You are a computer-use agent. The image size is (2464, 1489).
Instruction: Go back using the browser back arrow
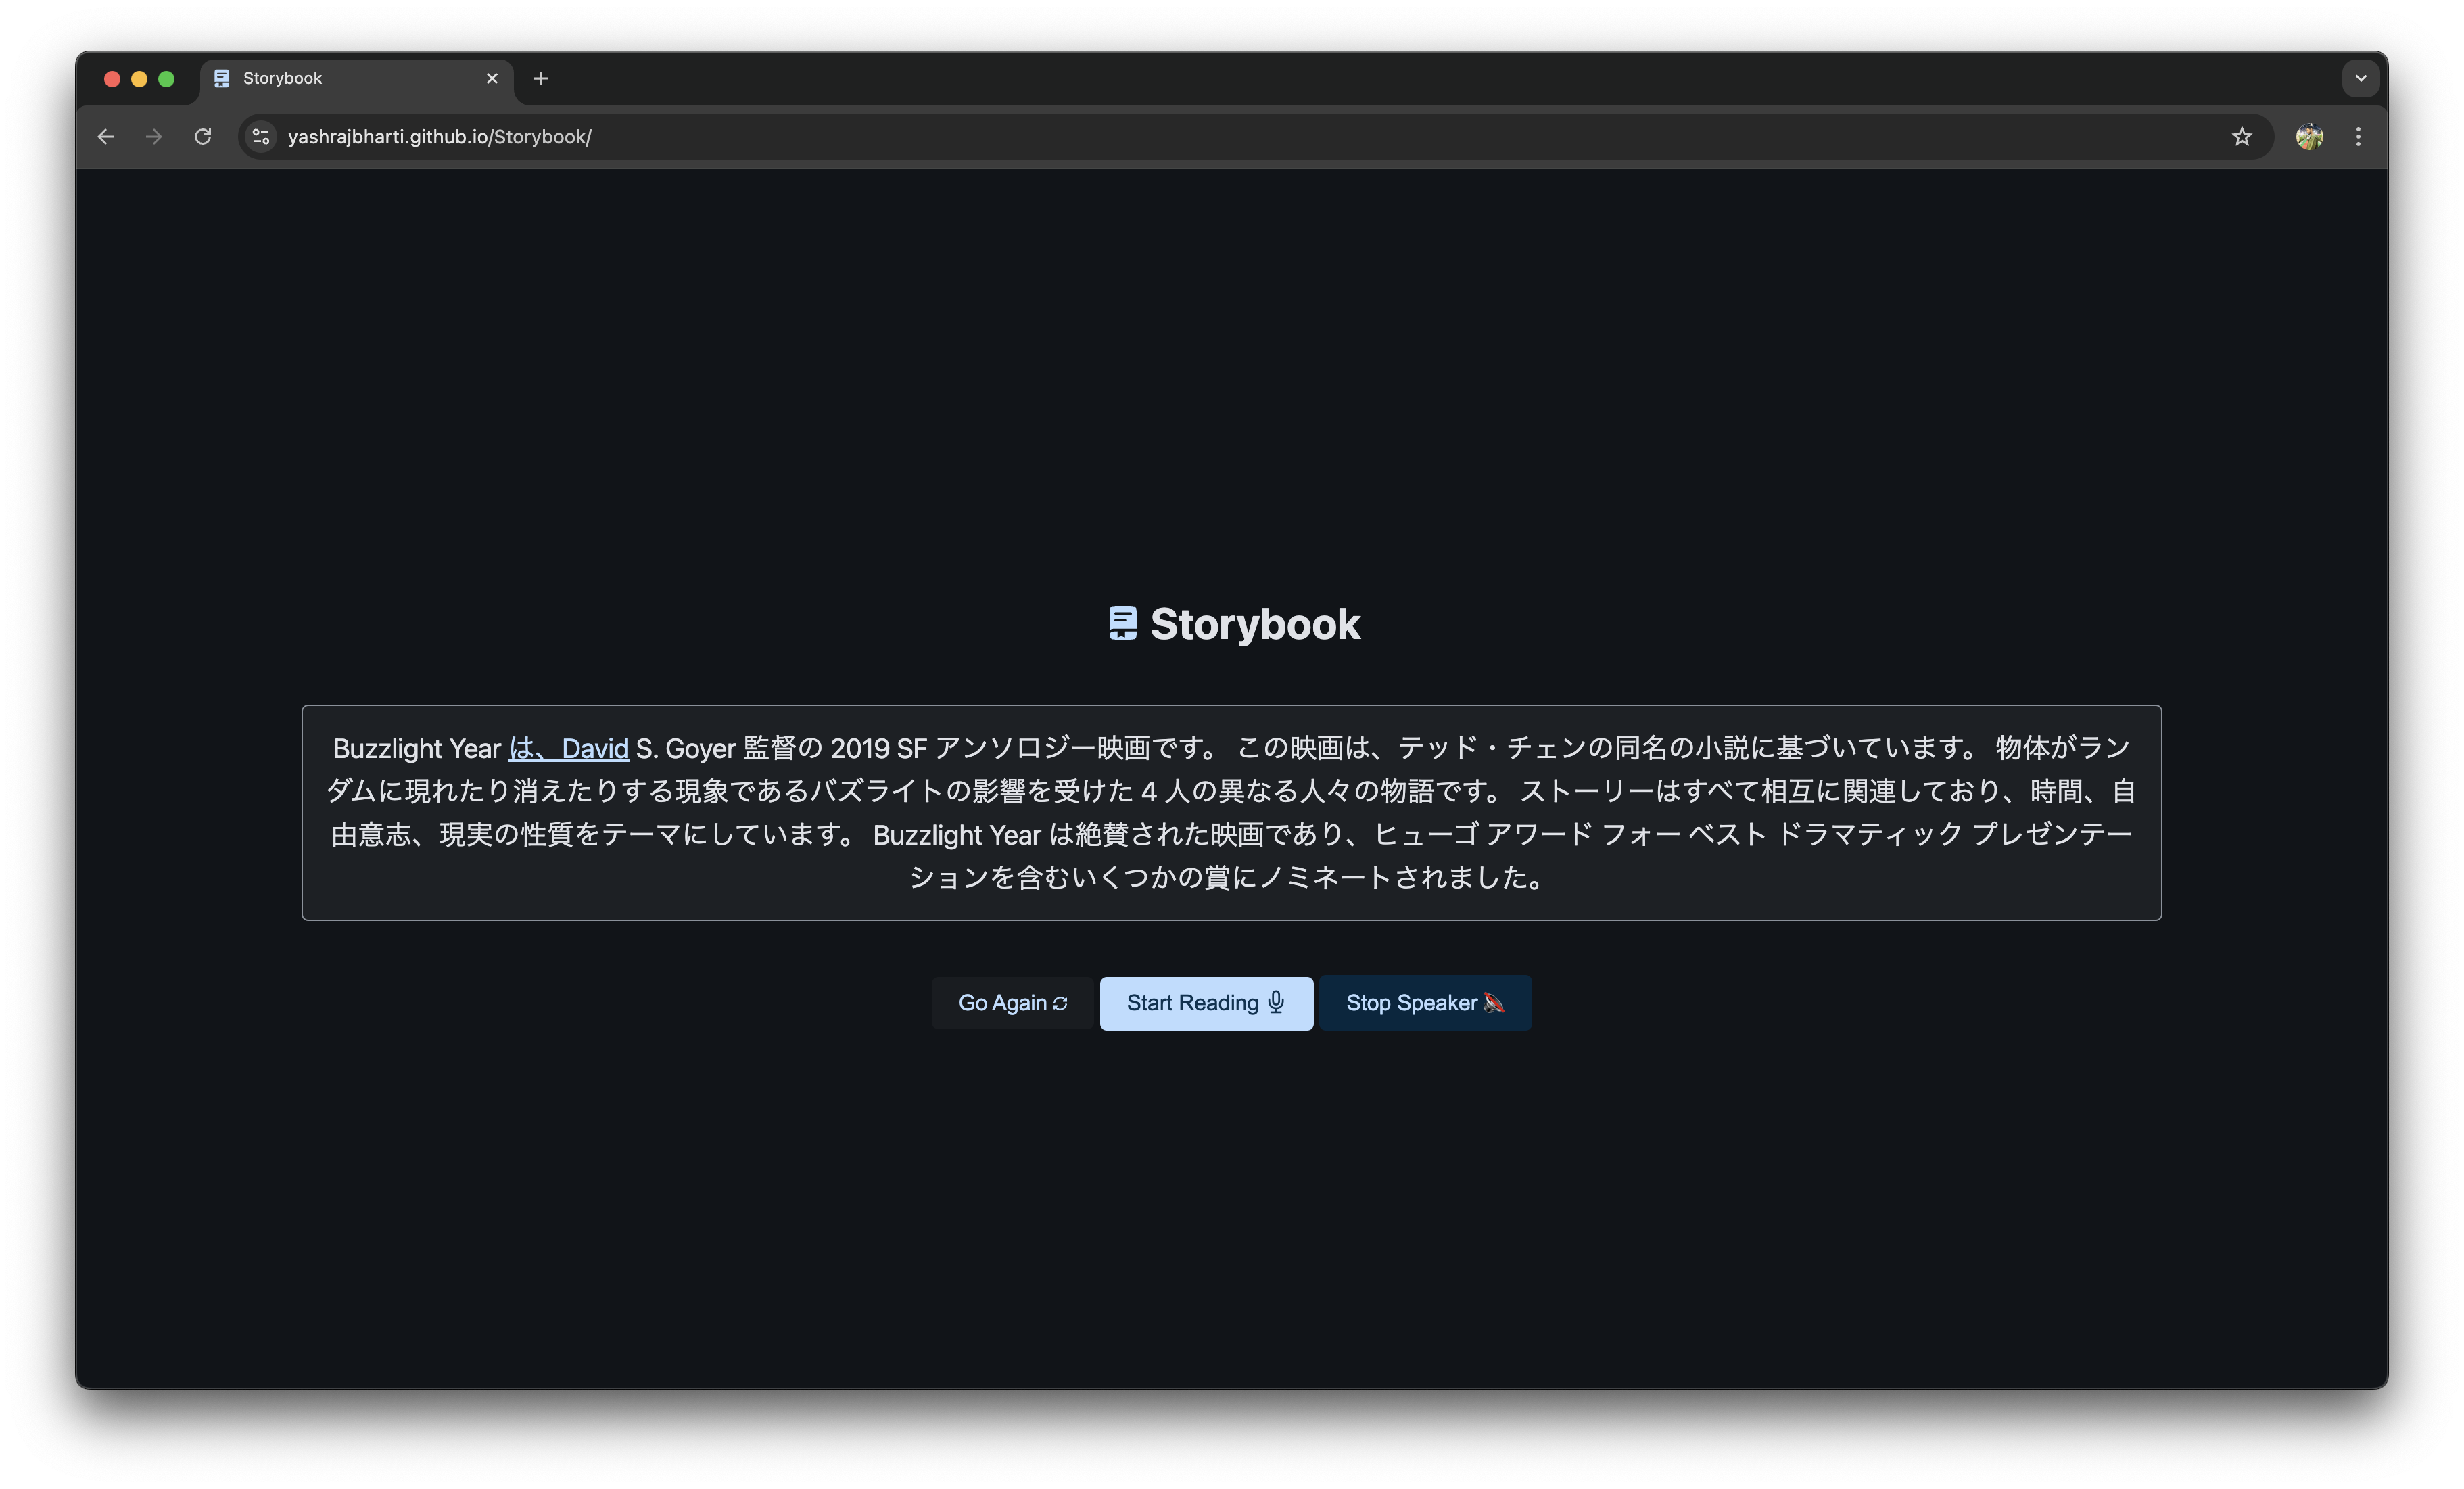coord(106,136)
